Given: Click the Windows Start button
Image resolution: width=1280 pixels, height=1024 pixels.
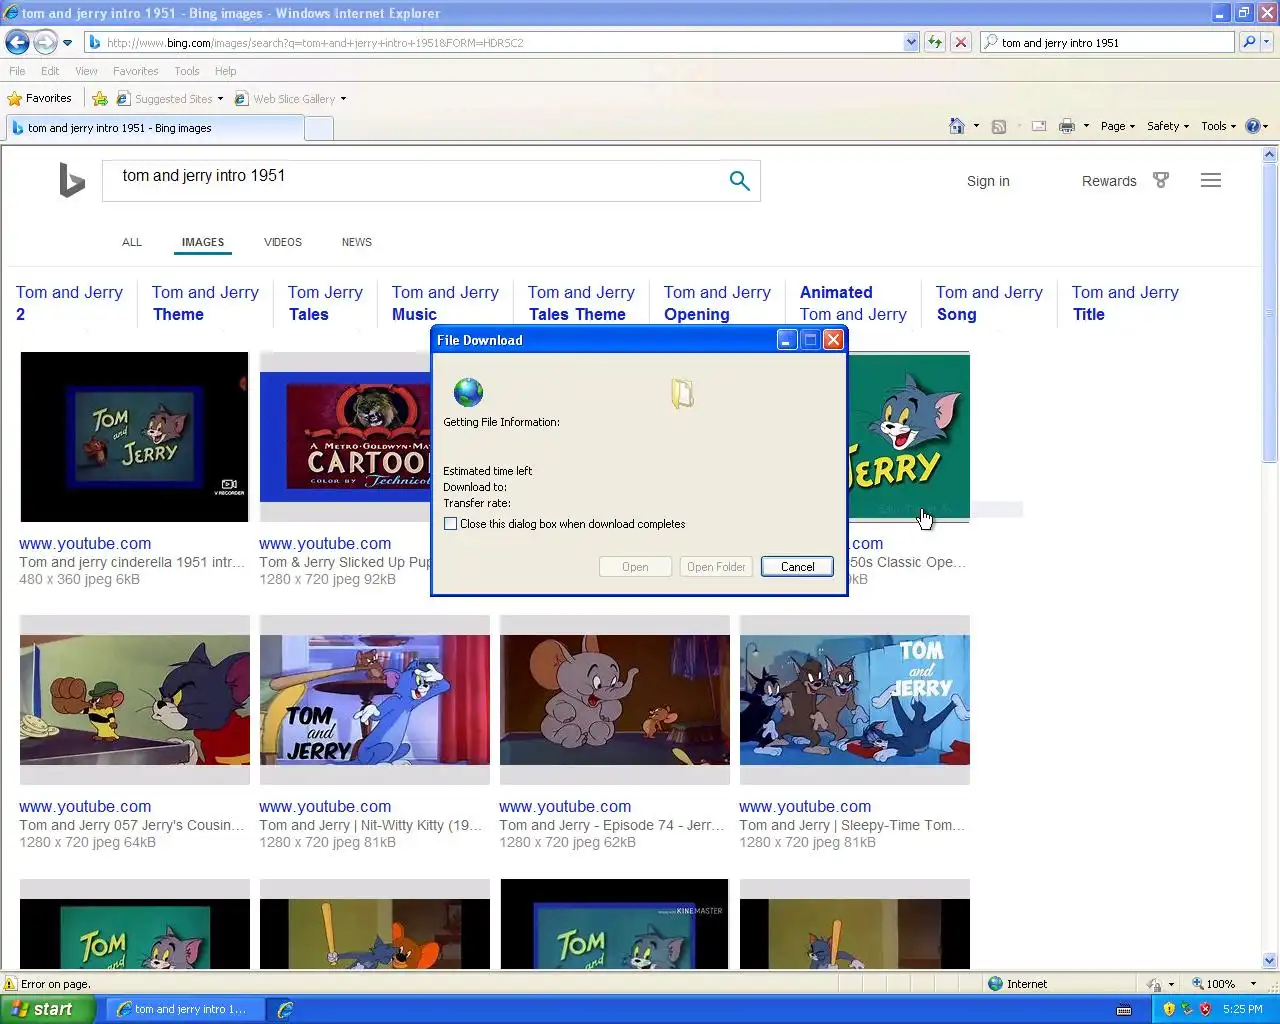Looking at the screenshot, I should (x=47, y=1009).
